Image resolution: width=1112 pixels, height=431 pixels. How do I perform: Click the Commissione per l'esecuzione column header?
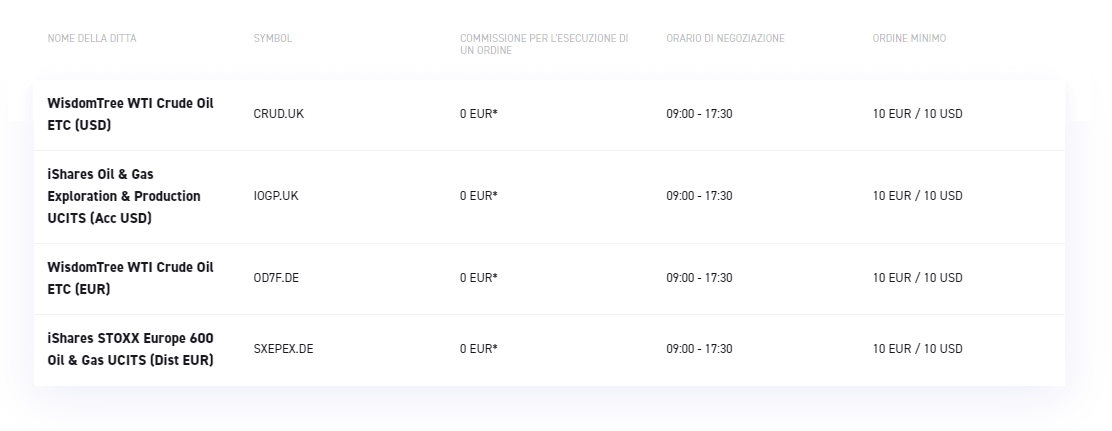[x=544, y=45]
